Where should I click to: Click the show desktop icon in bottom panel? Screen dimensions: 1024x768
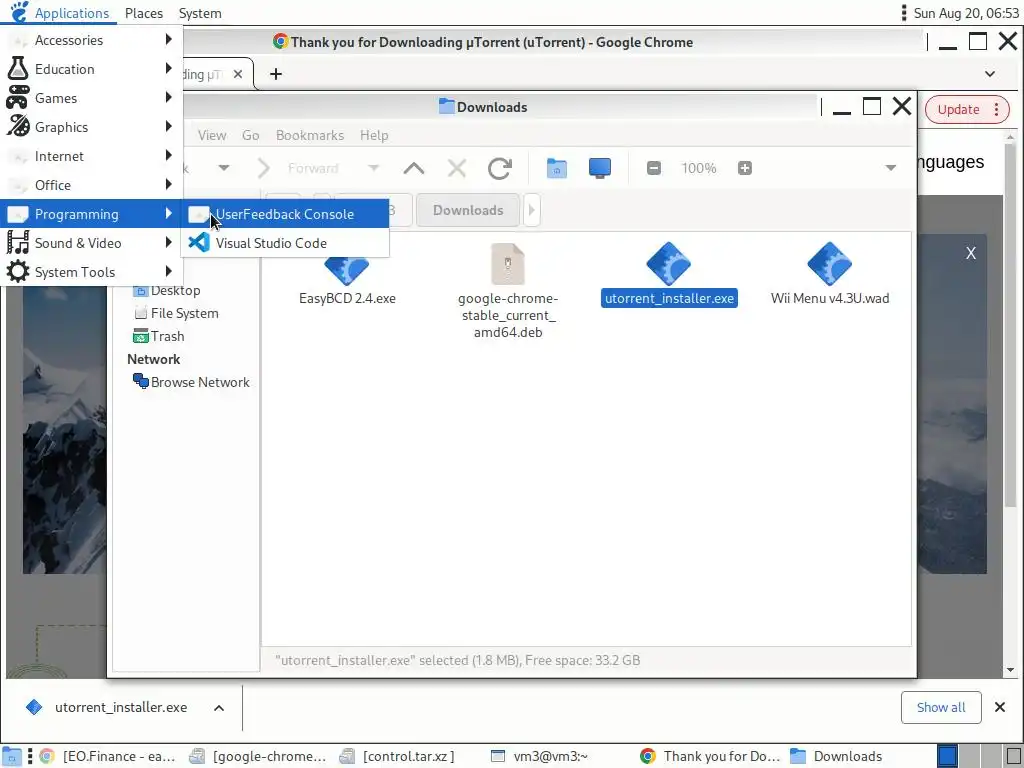coord(11,756)
